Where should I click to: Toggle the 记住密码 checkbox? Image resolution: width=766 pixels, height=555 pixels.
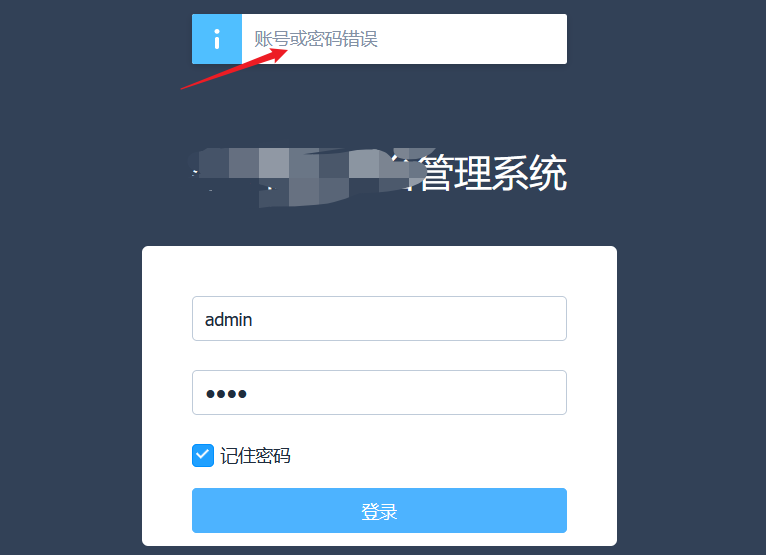click(203, 455)
